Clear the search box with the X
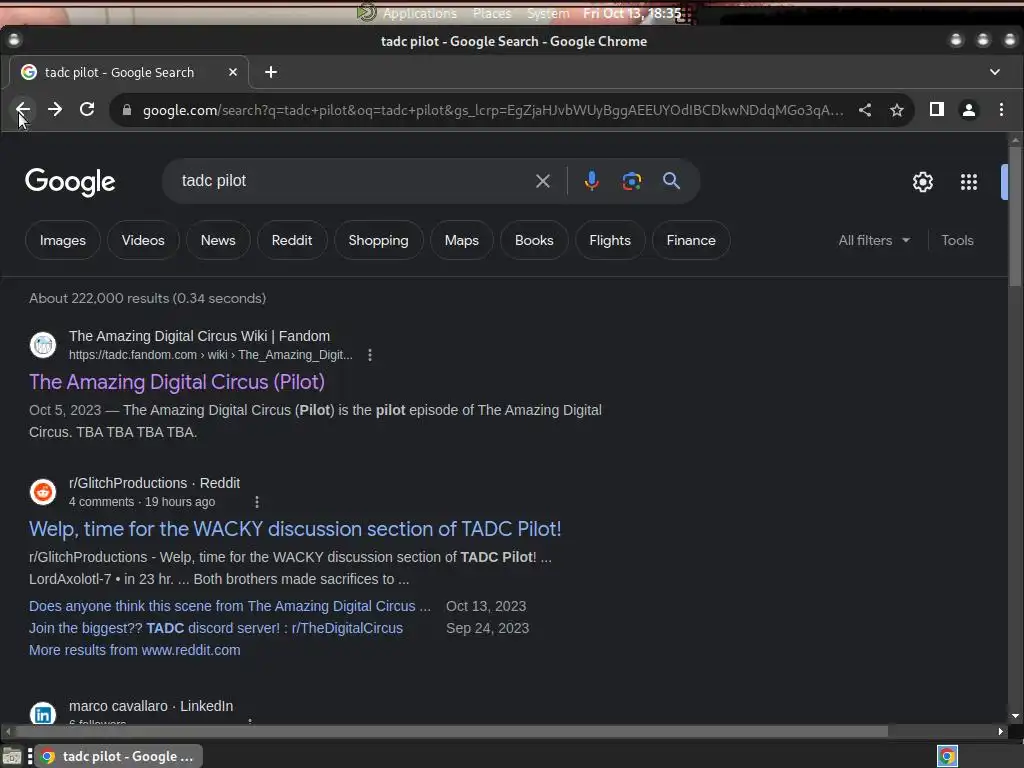This screenshot has height=768, width=1024. coord(543,181)
